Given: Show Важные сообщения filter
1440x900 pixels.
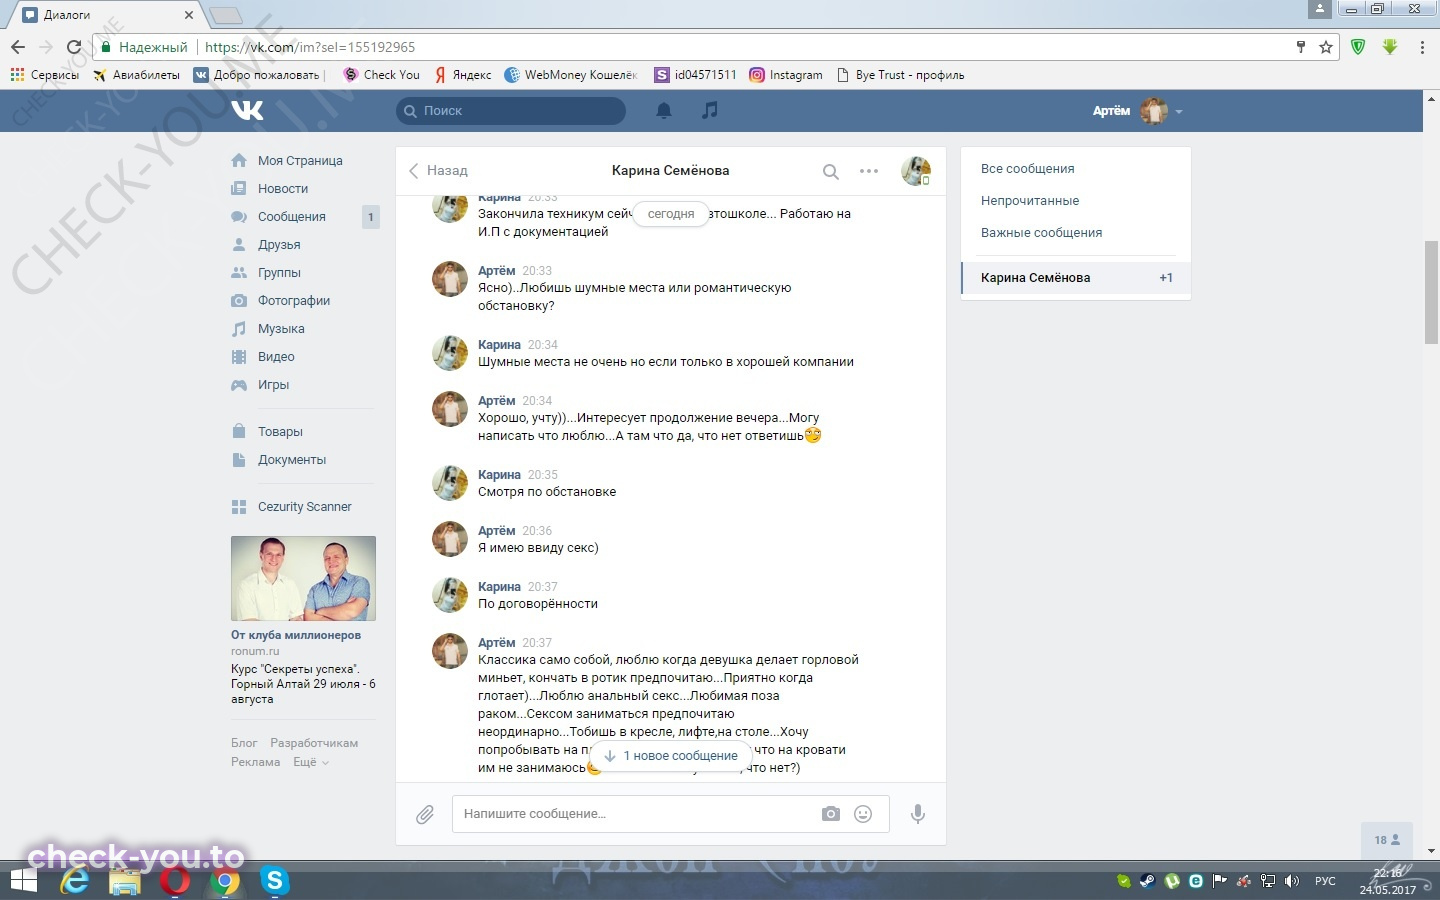Looking at the screenshot, I should coord(1041,233).
